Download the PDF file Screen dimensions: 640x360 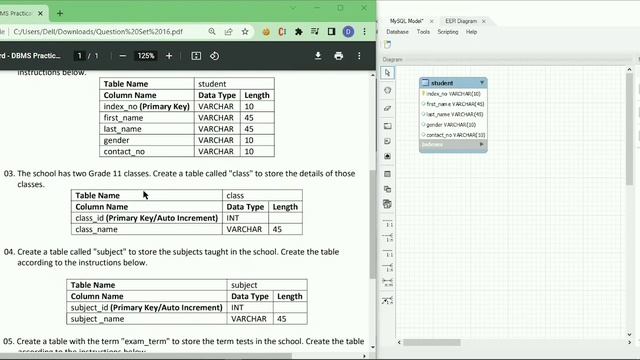pos(318,56)
